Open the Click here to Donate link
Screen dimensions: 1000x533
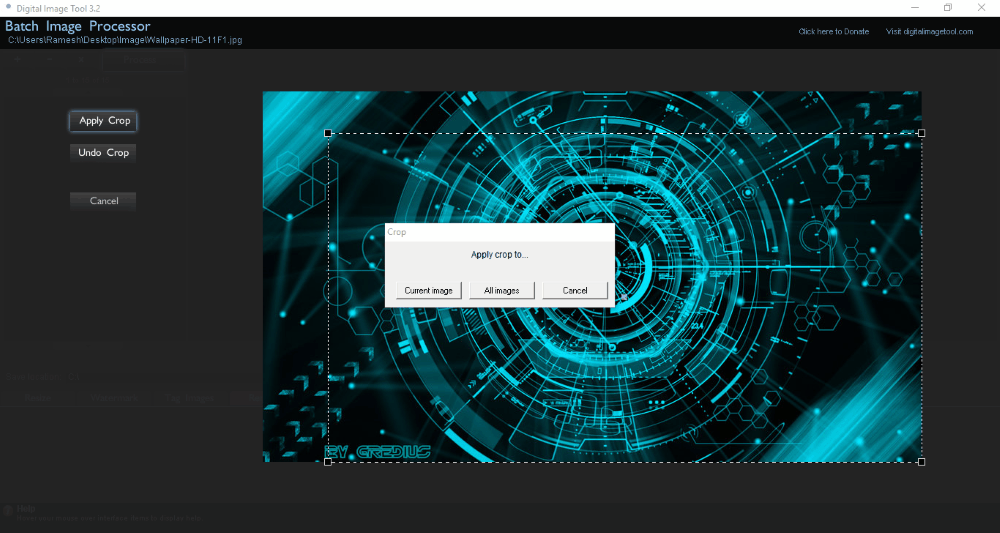(x=834, y=31)
